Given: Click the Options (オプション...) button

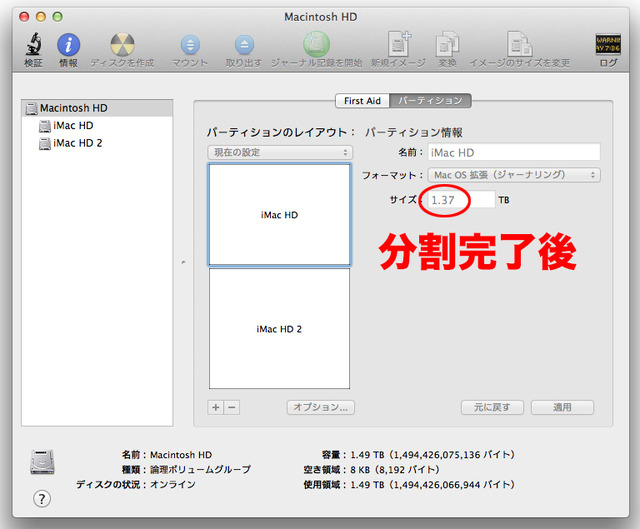Looking at the screenshot, I should click(x=320, y=408).
